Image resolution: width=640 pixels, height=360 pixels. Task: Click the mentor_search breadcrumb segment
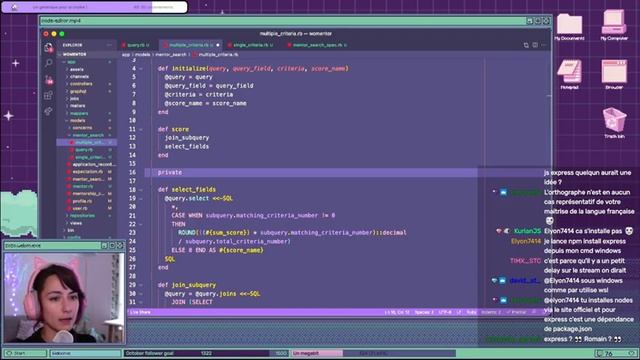[171, 54]
